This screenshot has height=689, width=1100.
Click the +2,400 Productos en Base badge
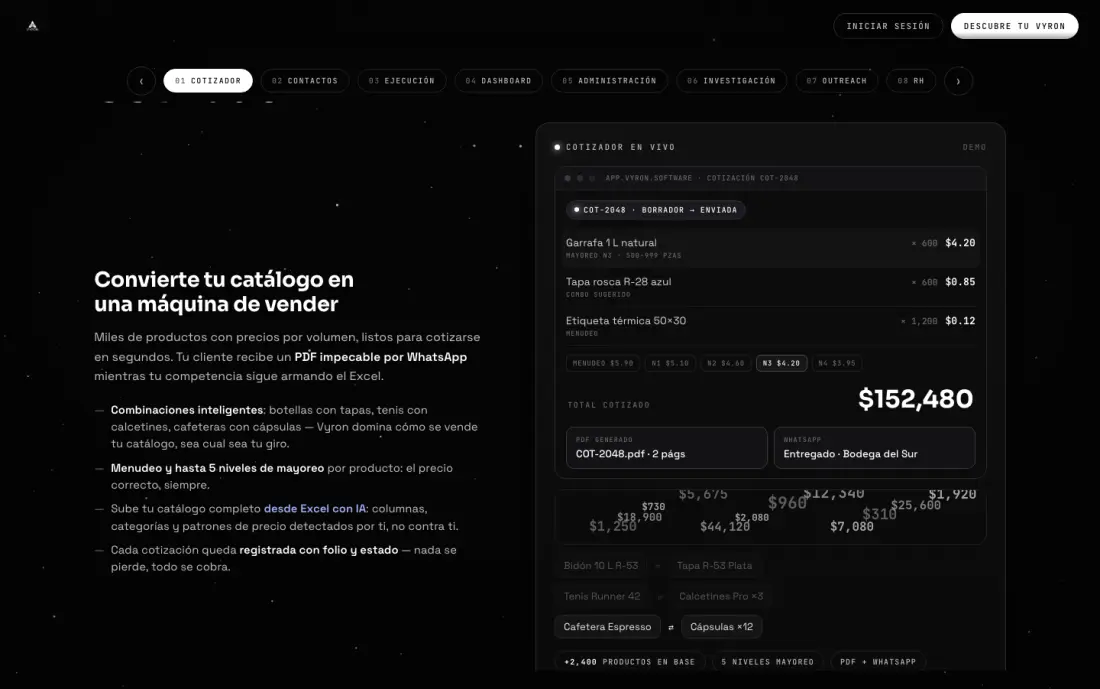coord(629,662)
